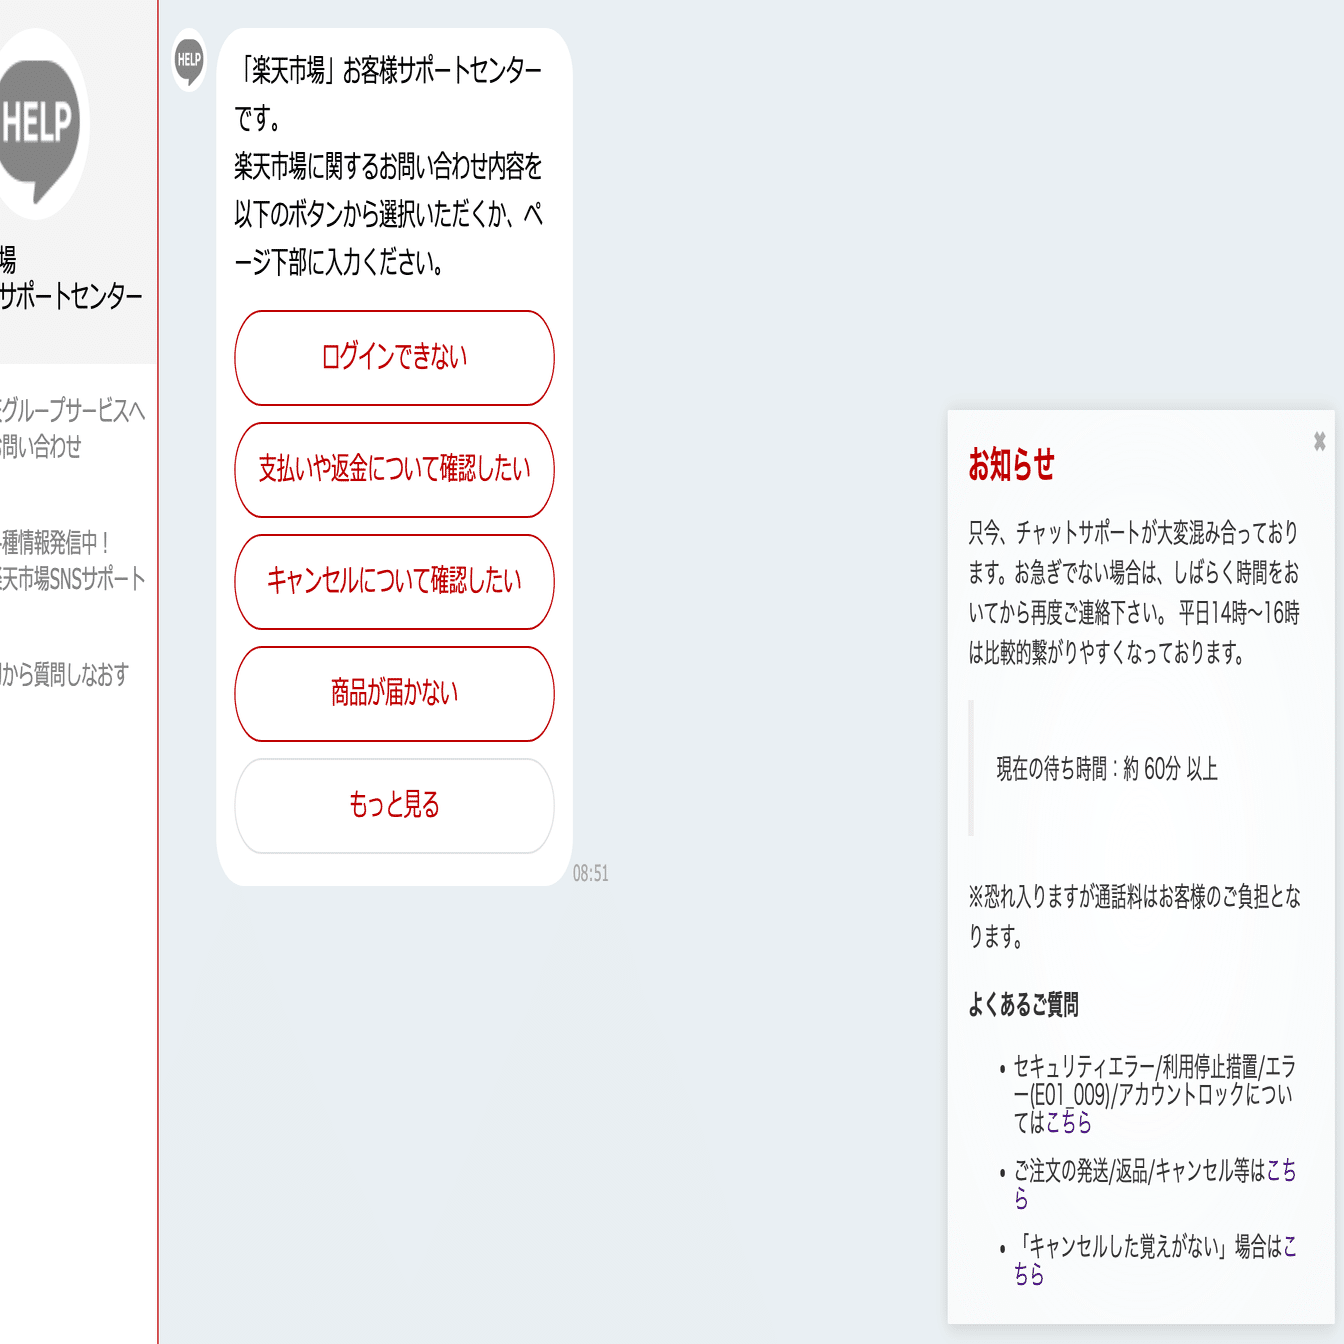Select 支払いや返金について確認したい option
This screenshot has width=1344, height=1344.
(x=394, y=470)
